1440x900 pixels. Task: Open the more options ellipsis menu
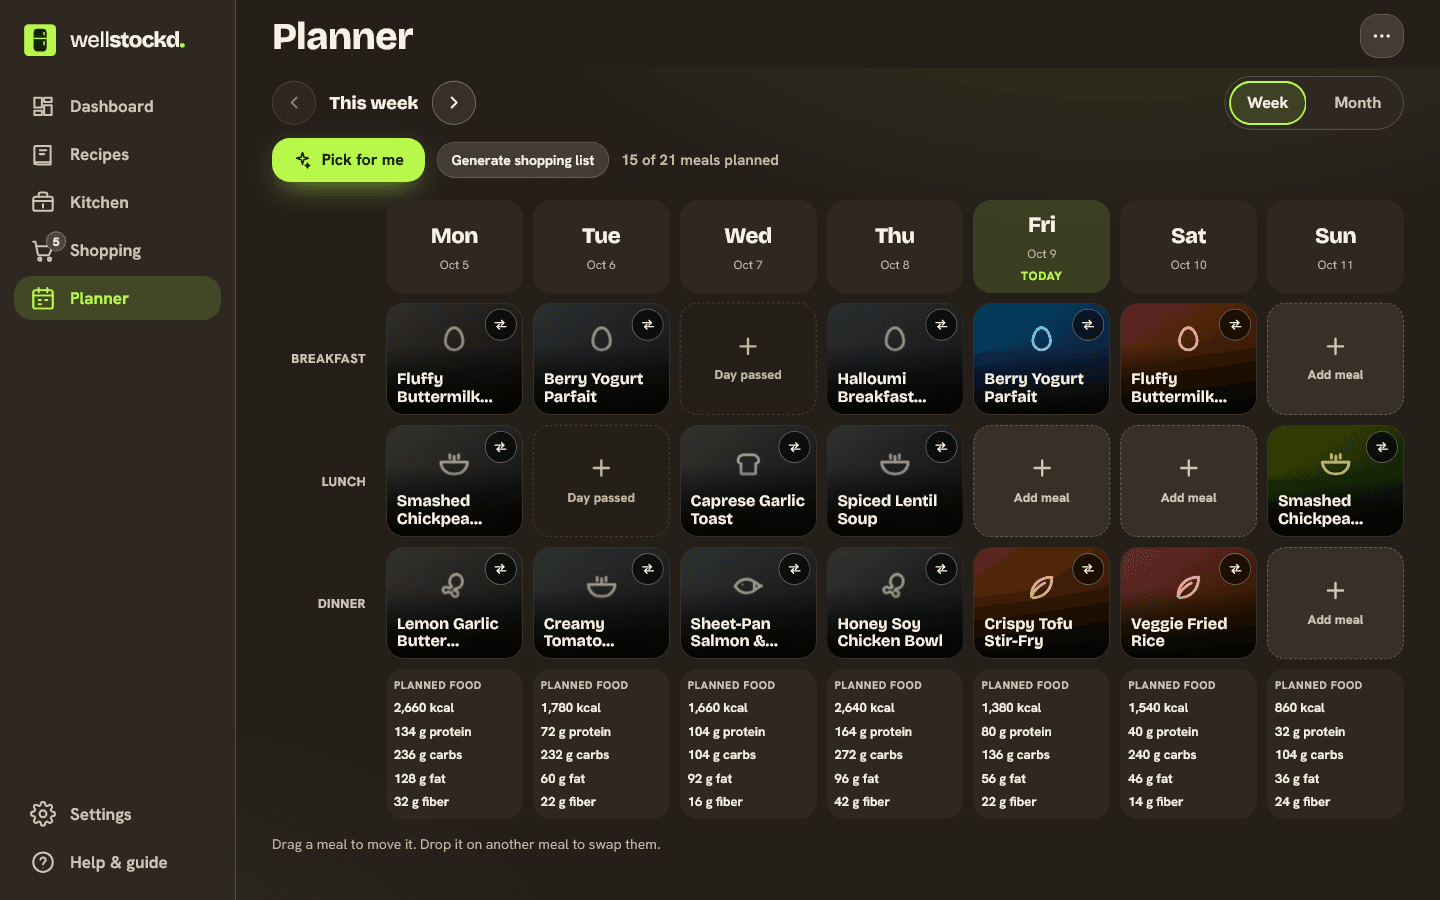coord(1382,36)
